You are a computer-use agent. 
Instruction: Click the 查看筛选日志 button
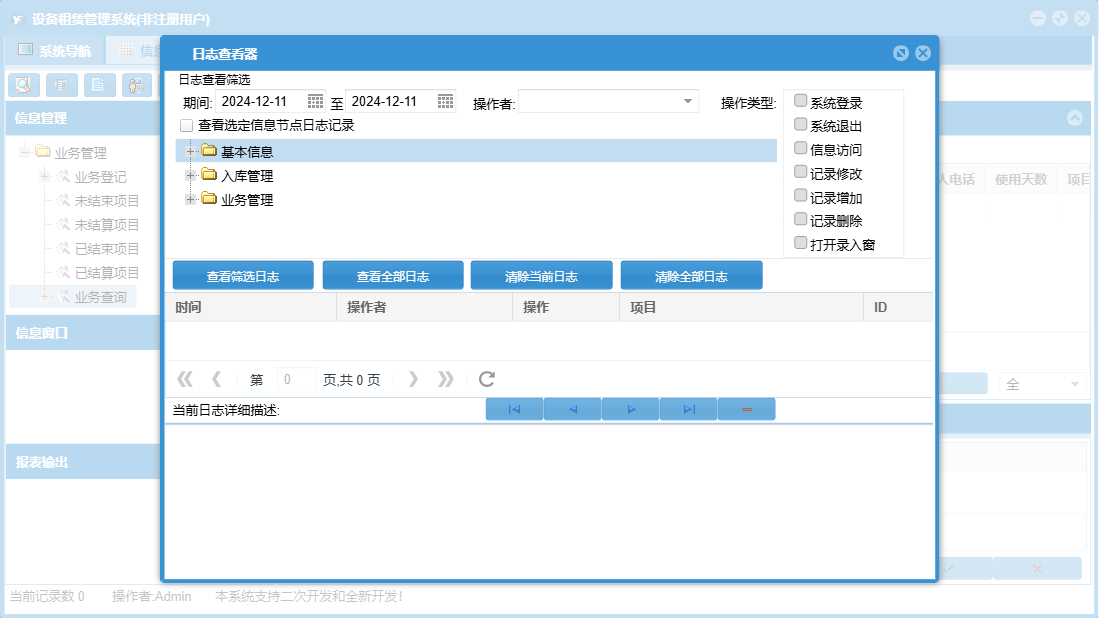tap(243, 276)
